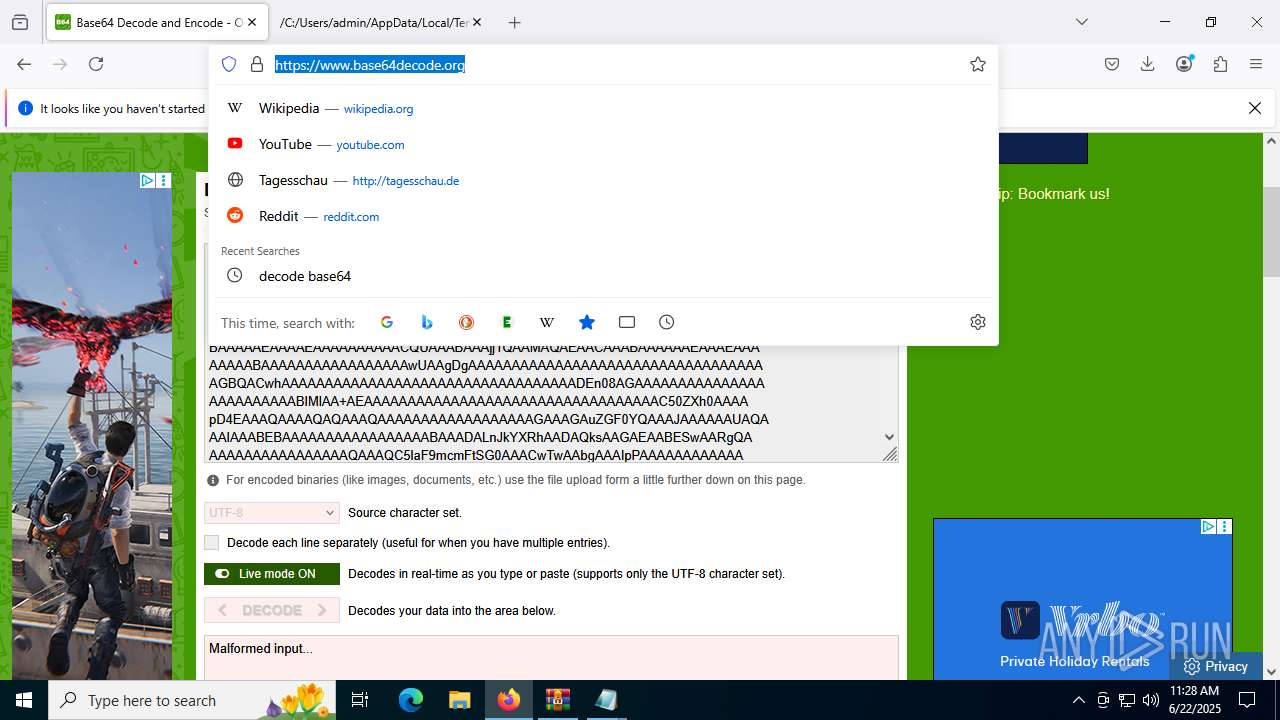1280x720 pixels.
Task: Open the Firefox application menu
Action: pyautogui.click(x=1256, y=64)
